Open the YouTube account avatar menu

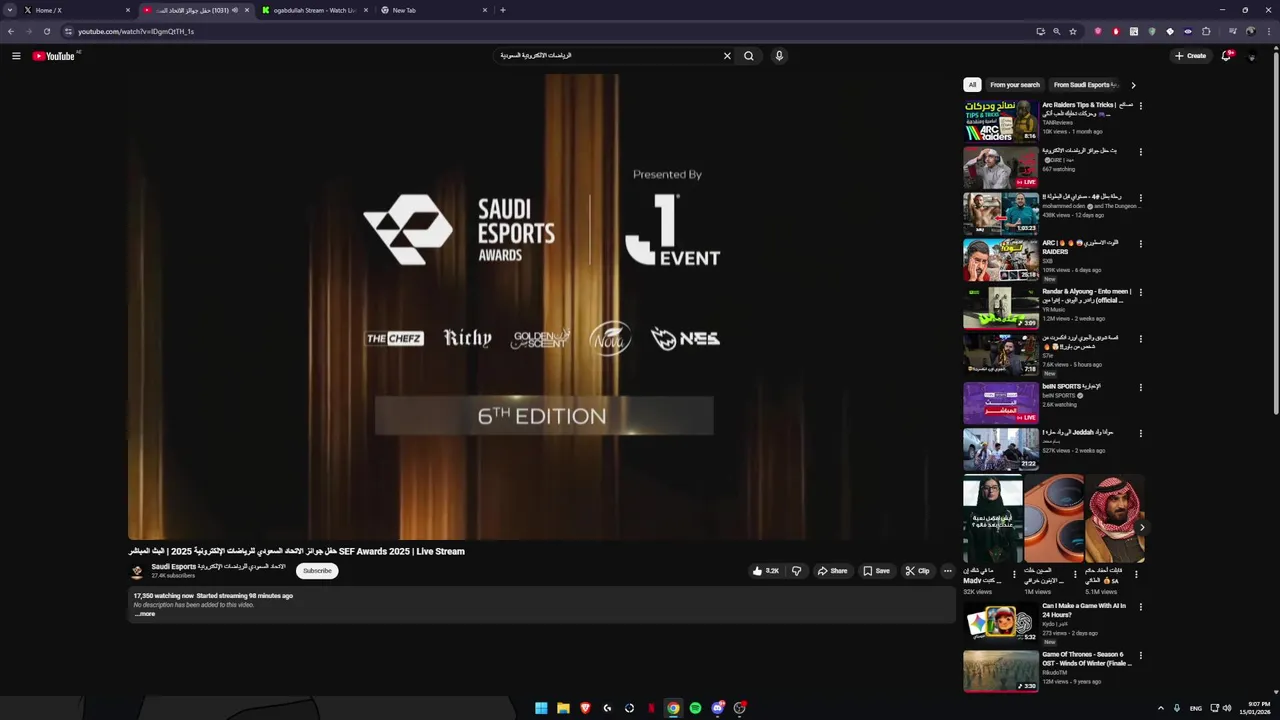(x=1251, y=57)
